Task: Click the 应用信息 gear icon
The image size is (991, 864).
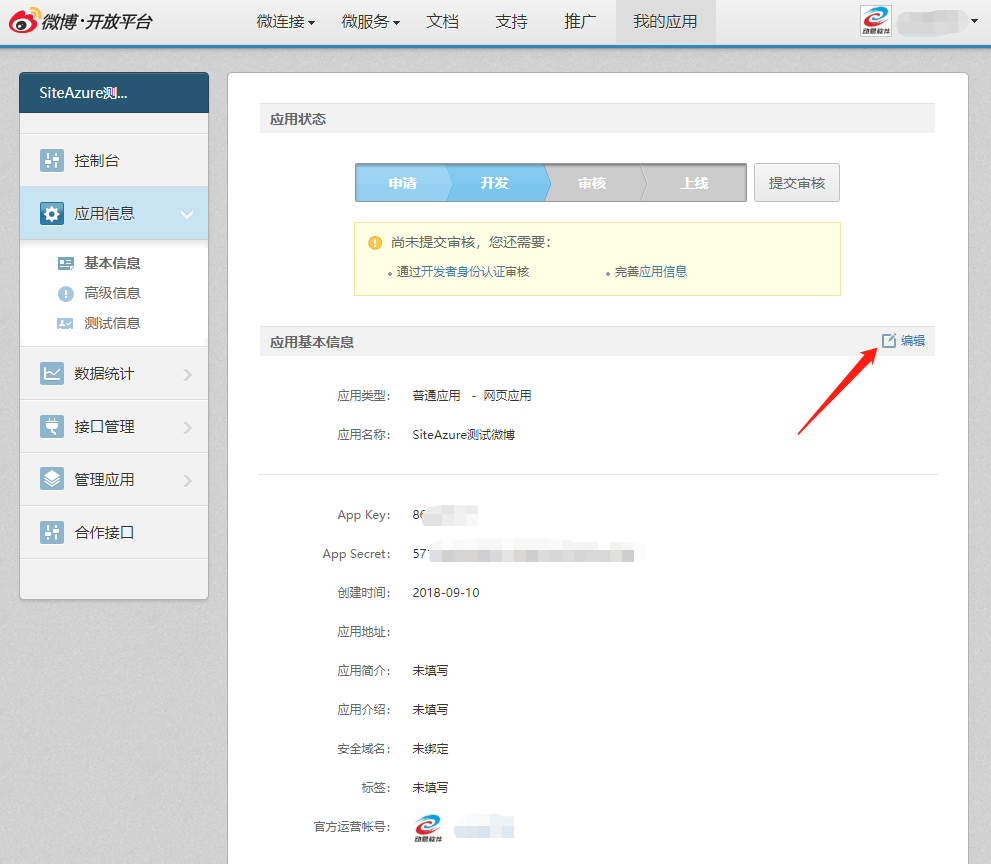Action: tap(51, 213)
